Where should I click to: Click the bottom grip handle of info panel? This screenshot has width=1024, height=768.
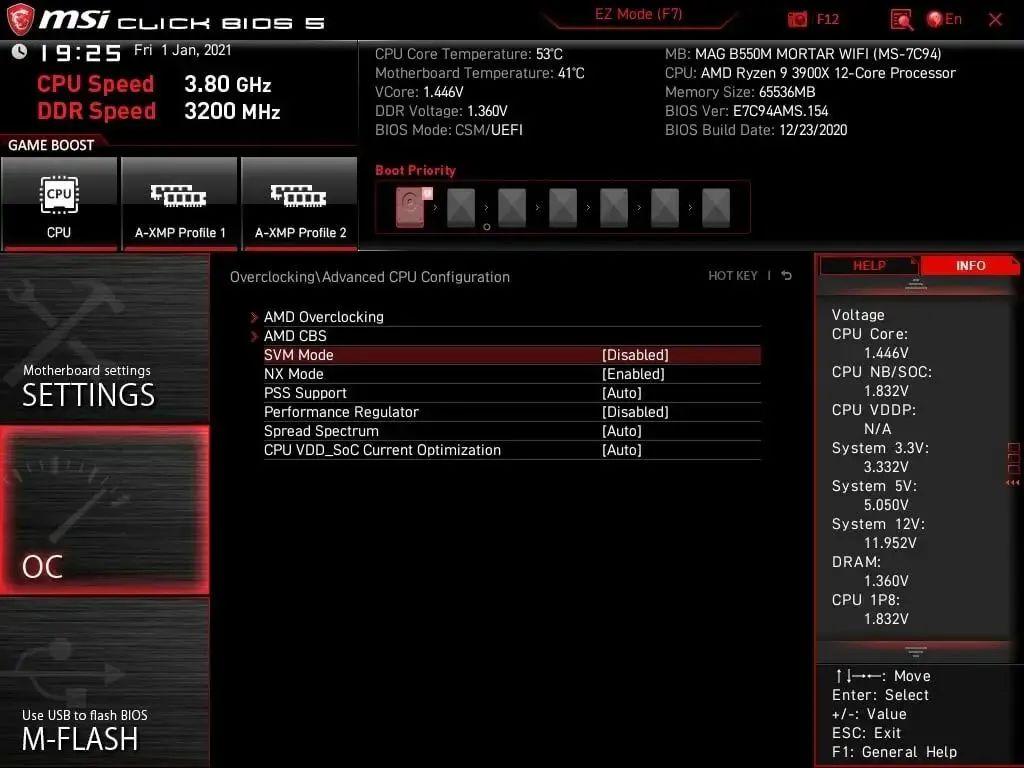915,651
